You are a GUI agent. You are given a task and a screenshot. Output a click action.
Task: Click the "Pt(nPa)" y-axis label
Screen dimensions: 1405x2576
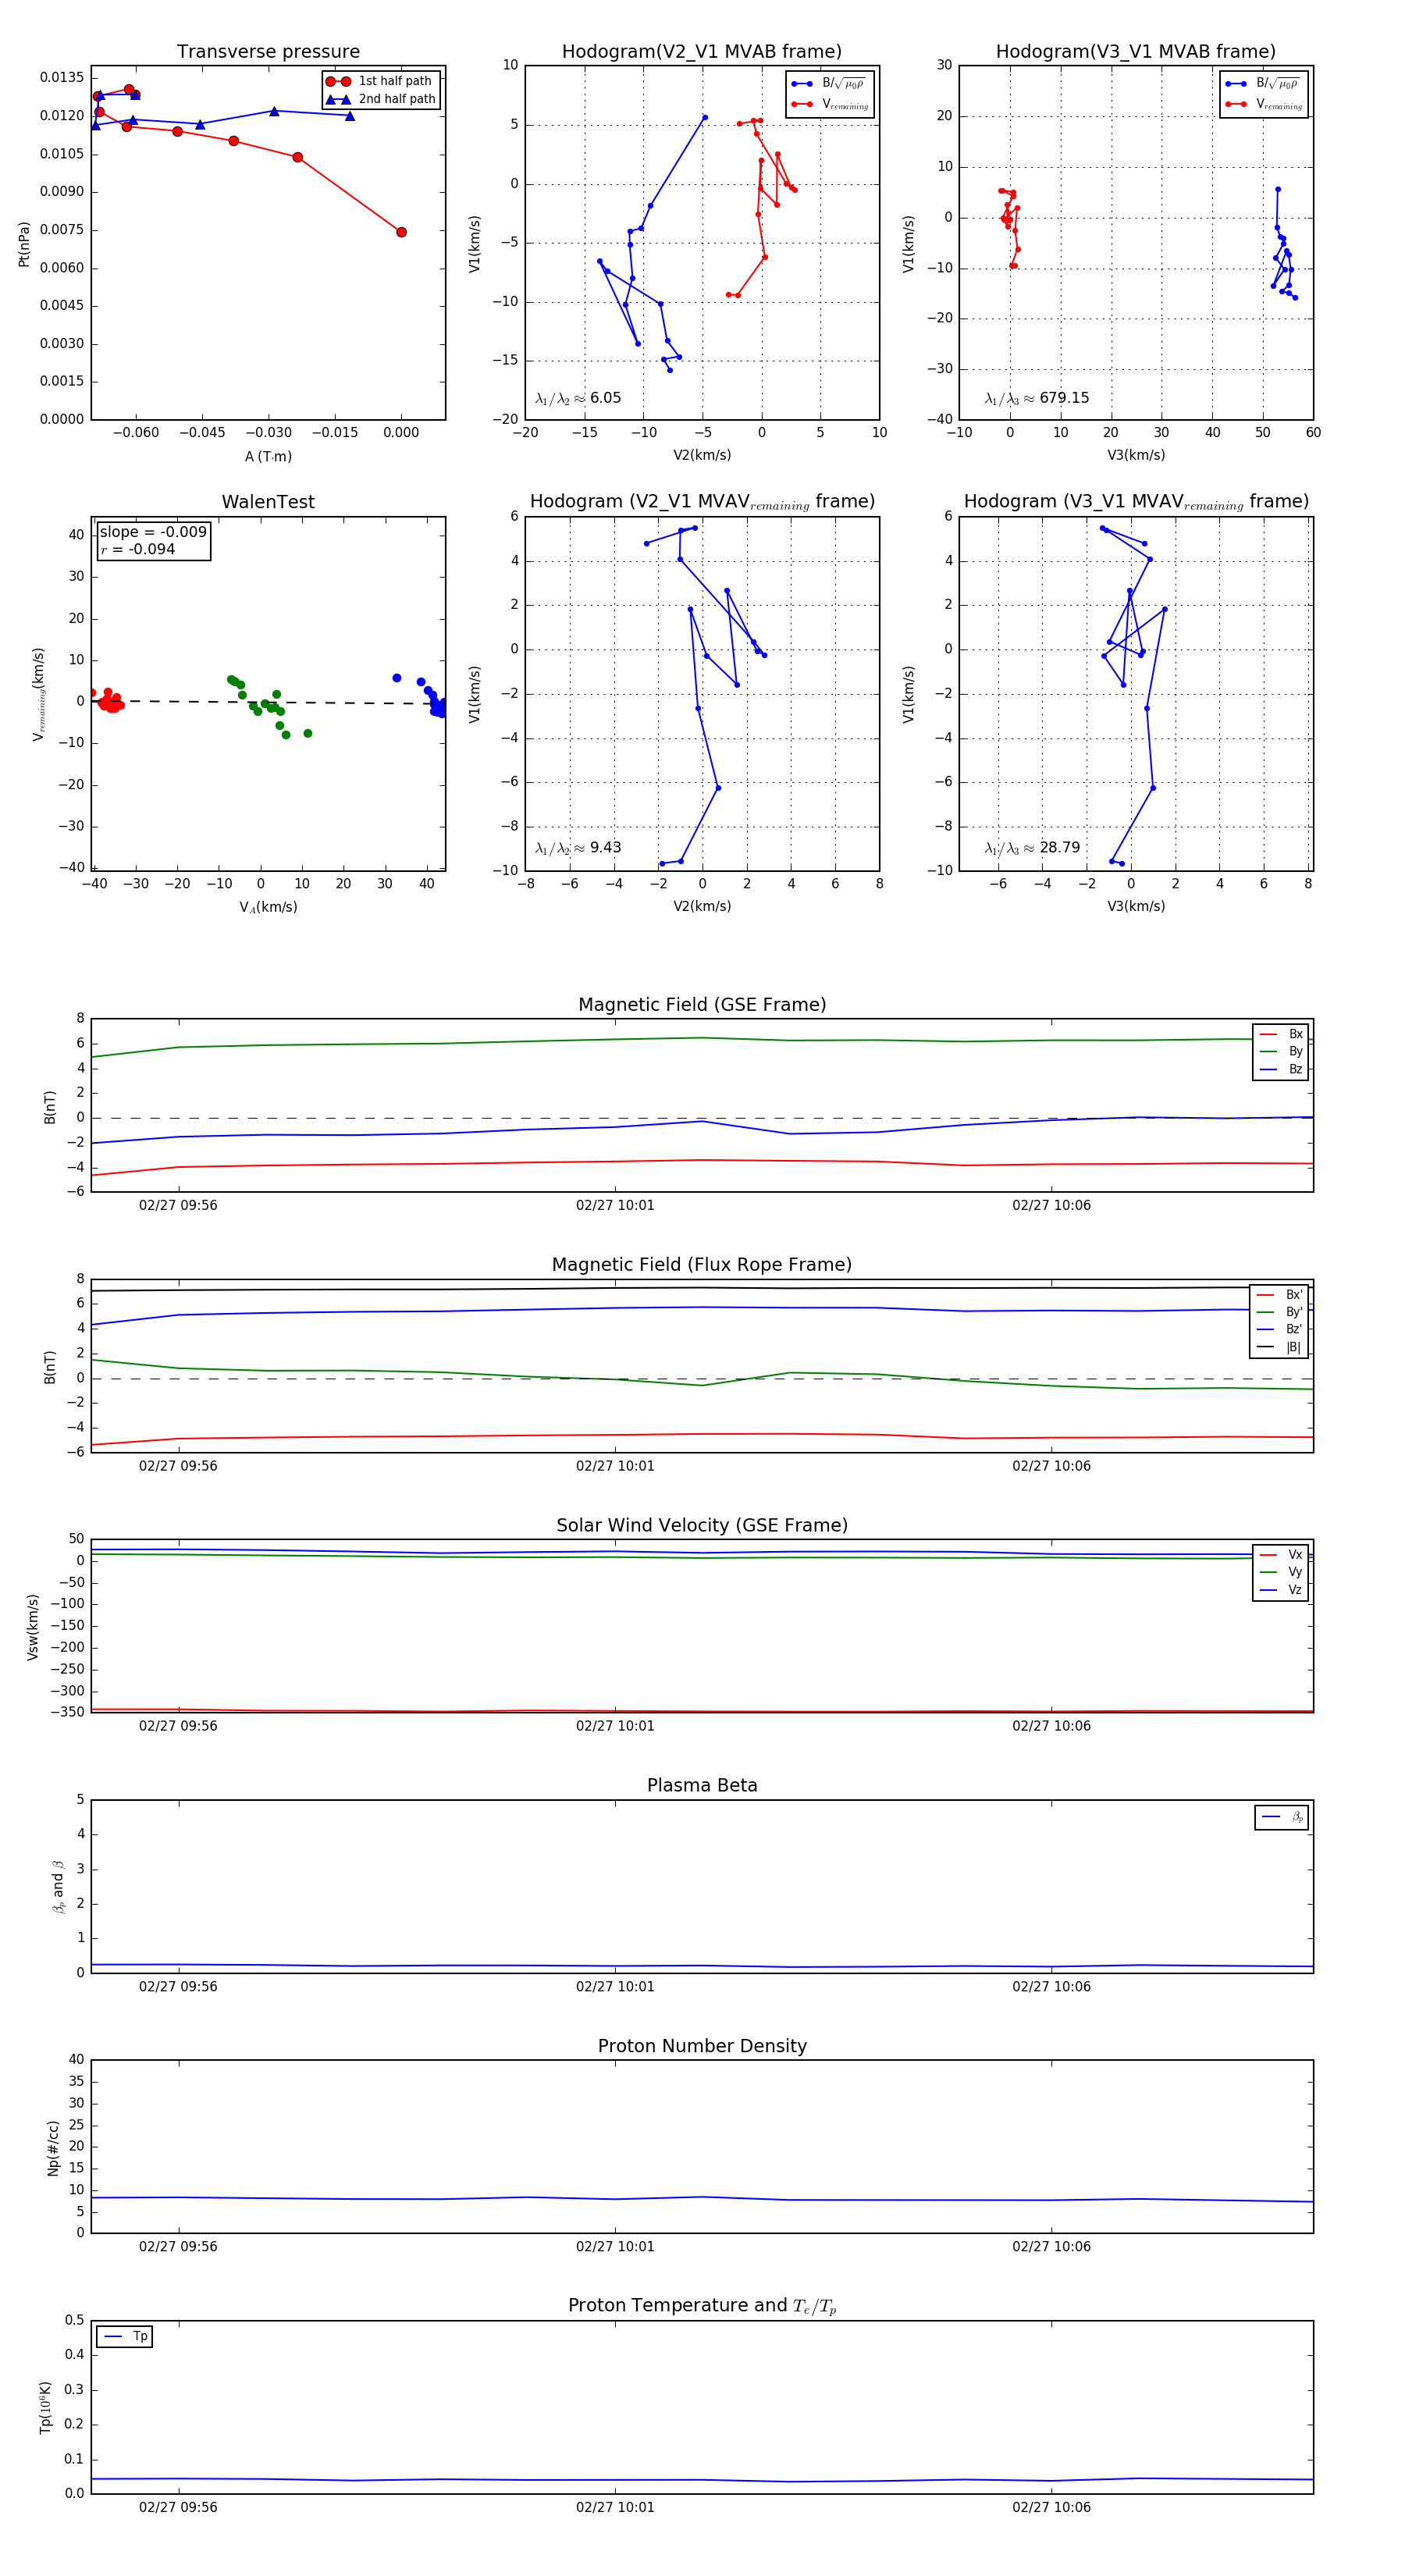(x=24, y=244)
